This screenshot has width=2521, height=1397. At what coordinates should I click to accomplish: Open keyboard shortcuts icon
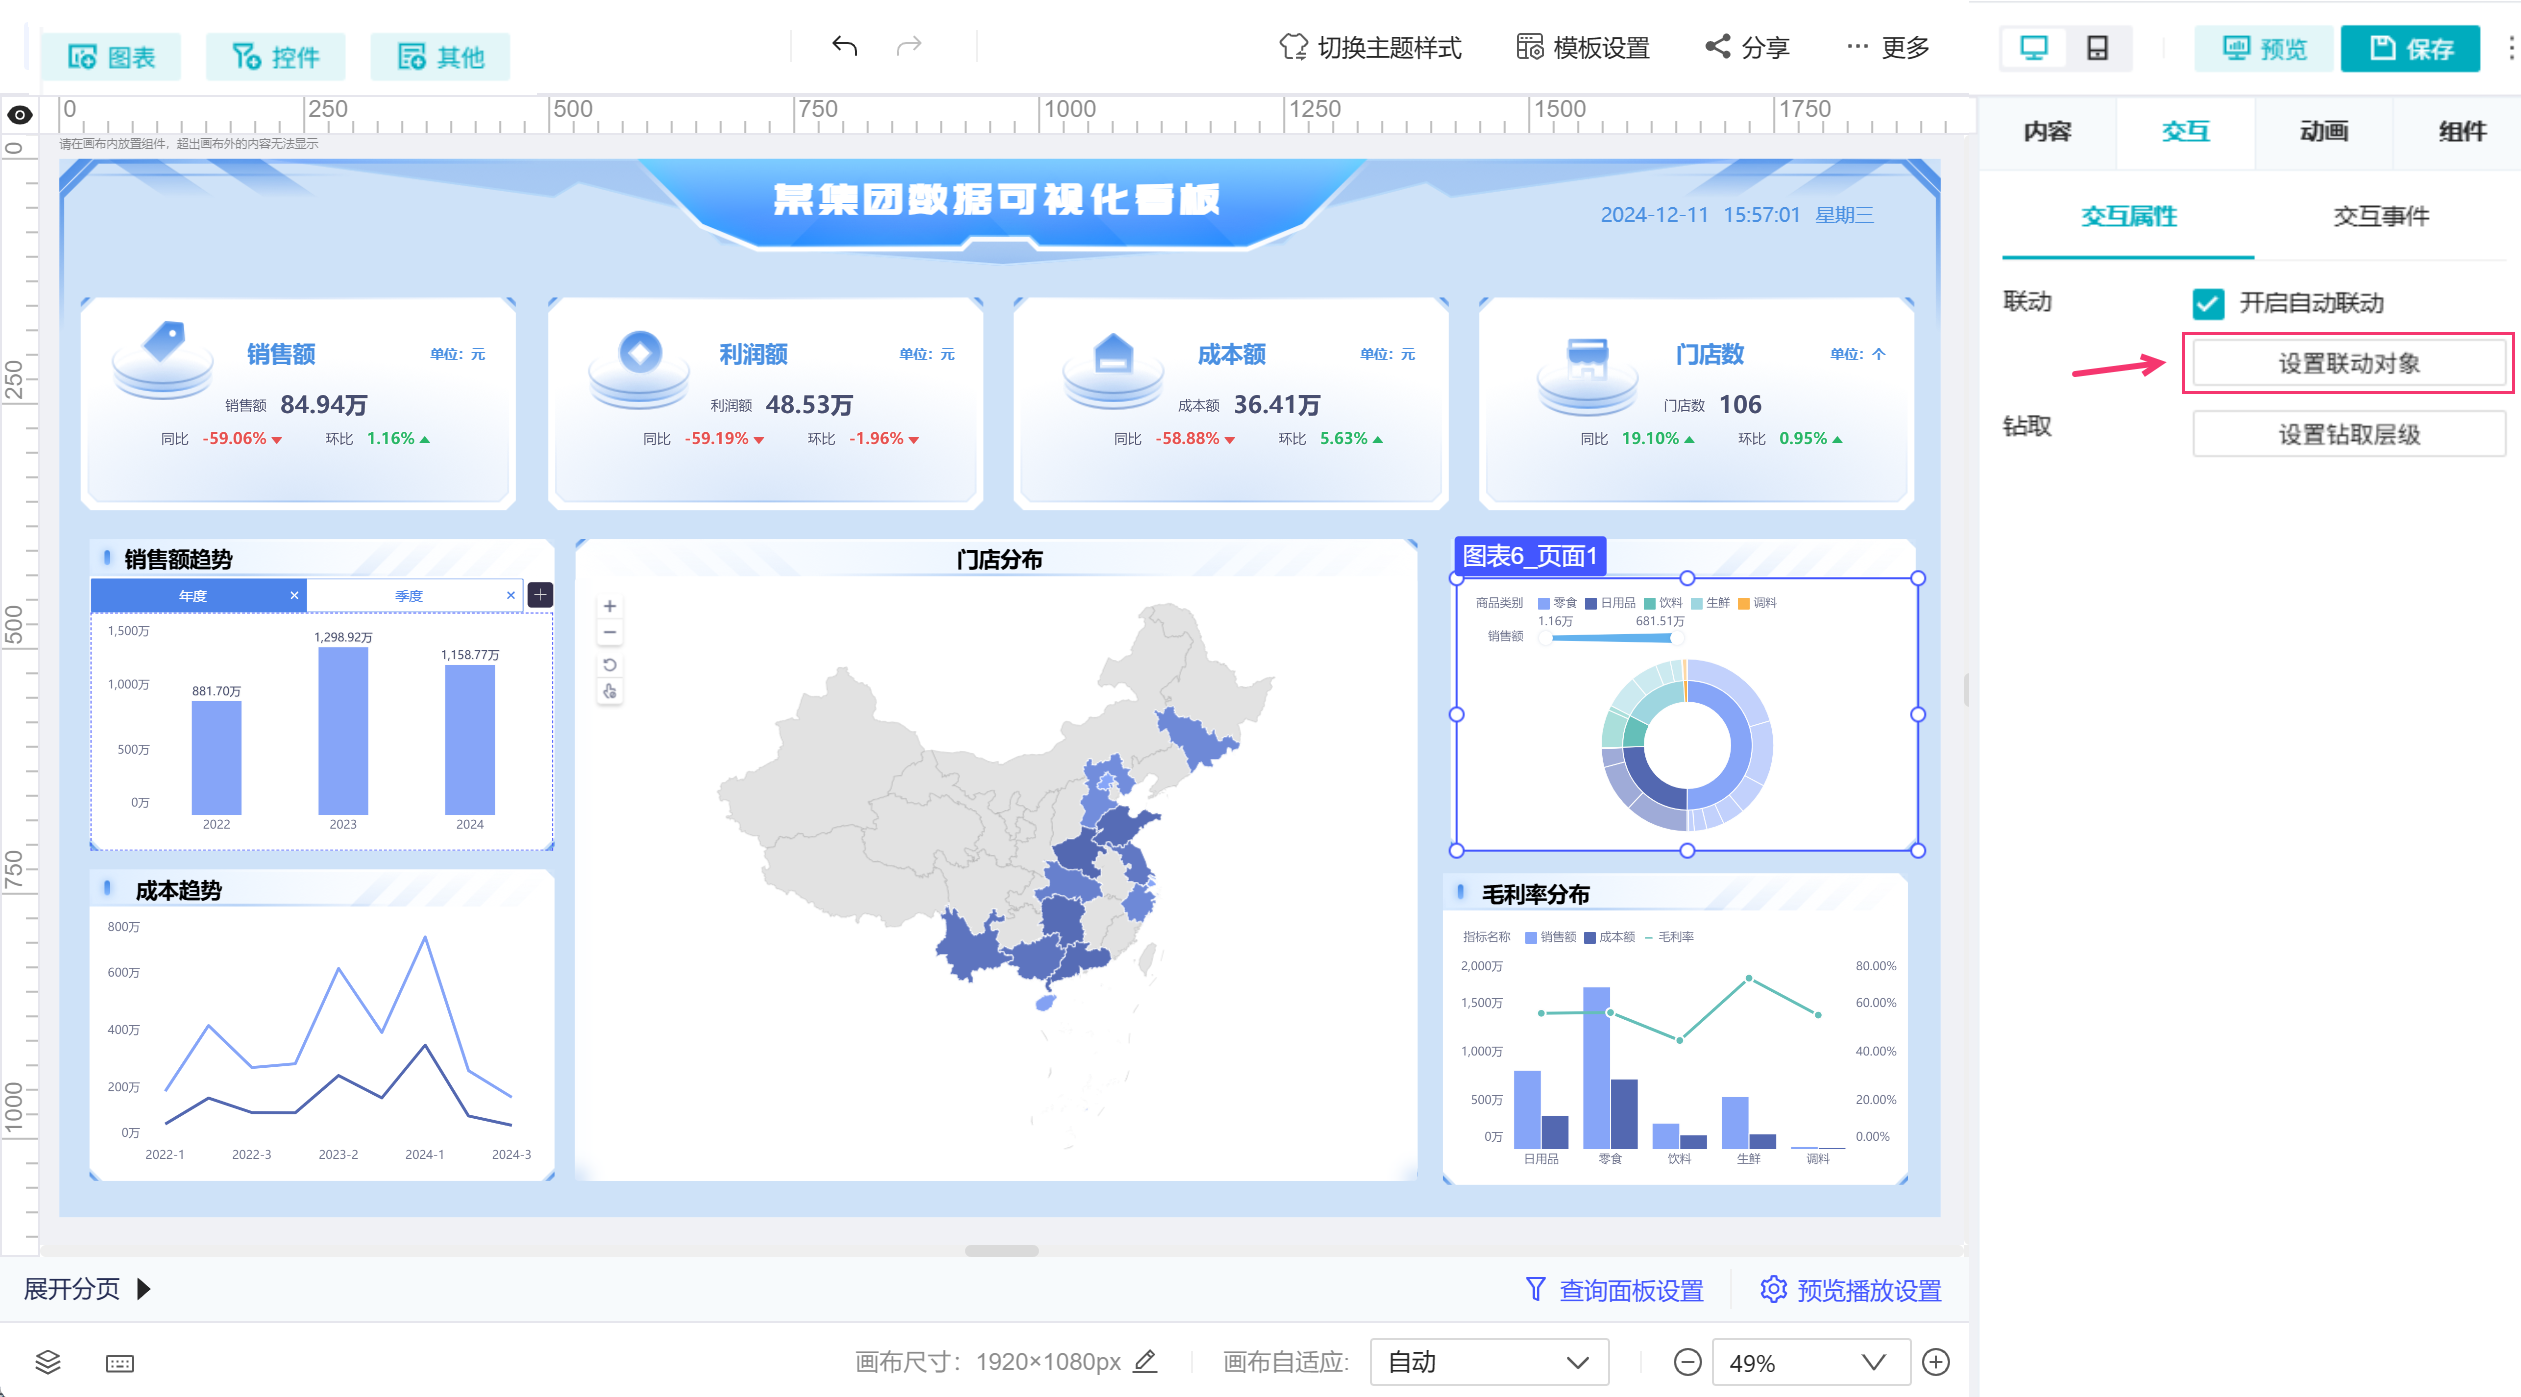coord(120,1363)
